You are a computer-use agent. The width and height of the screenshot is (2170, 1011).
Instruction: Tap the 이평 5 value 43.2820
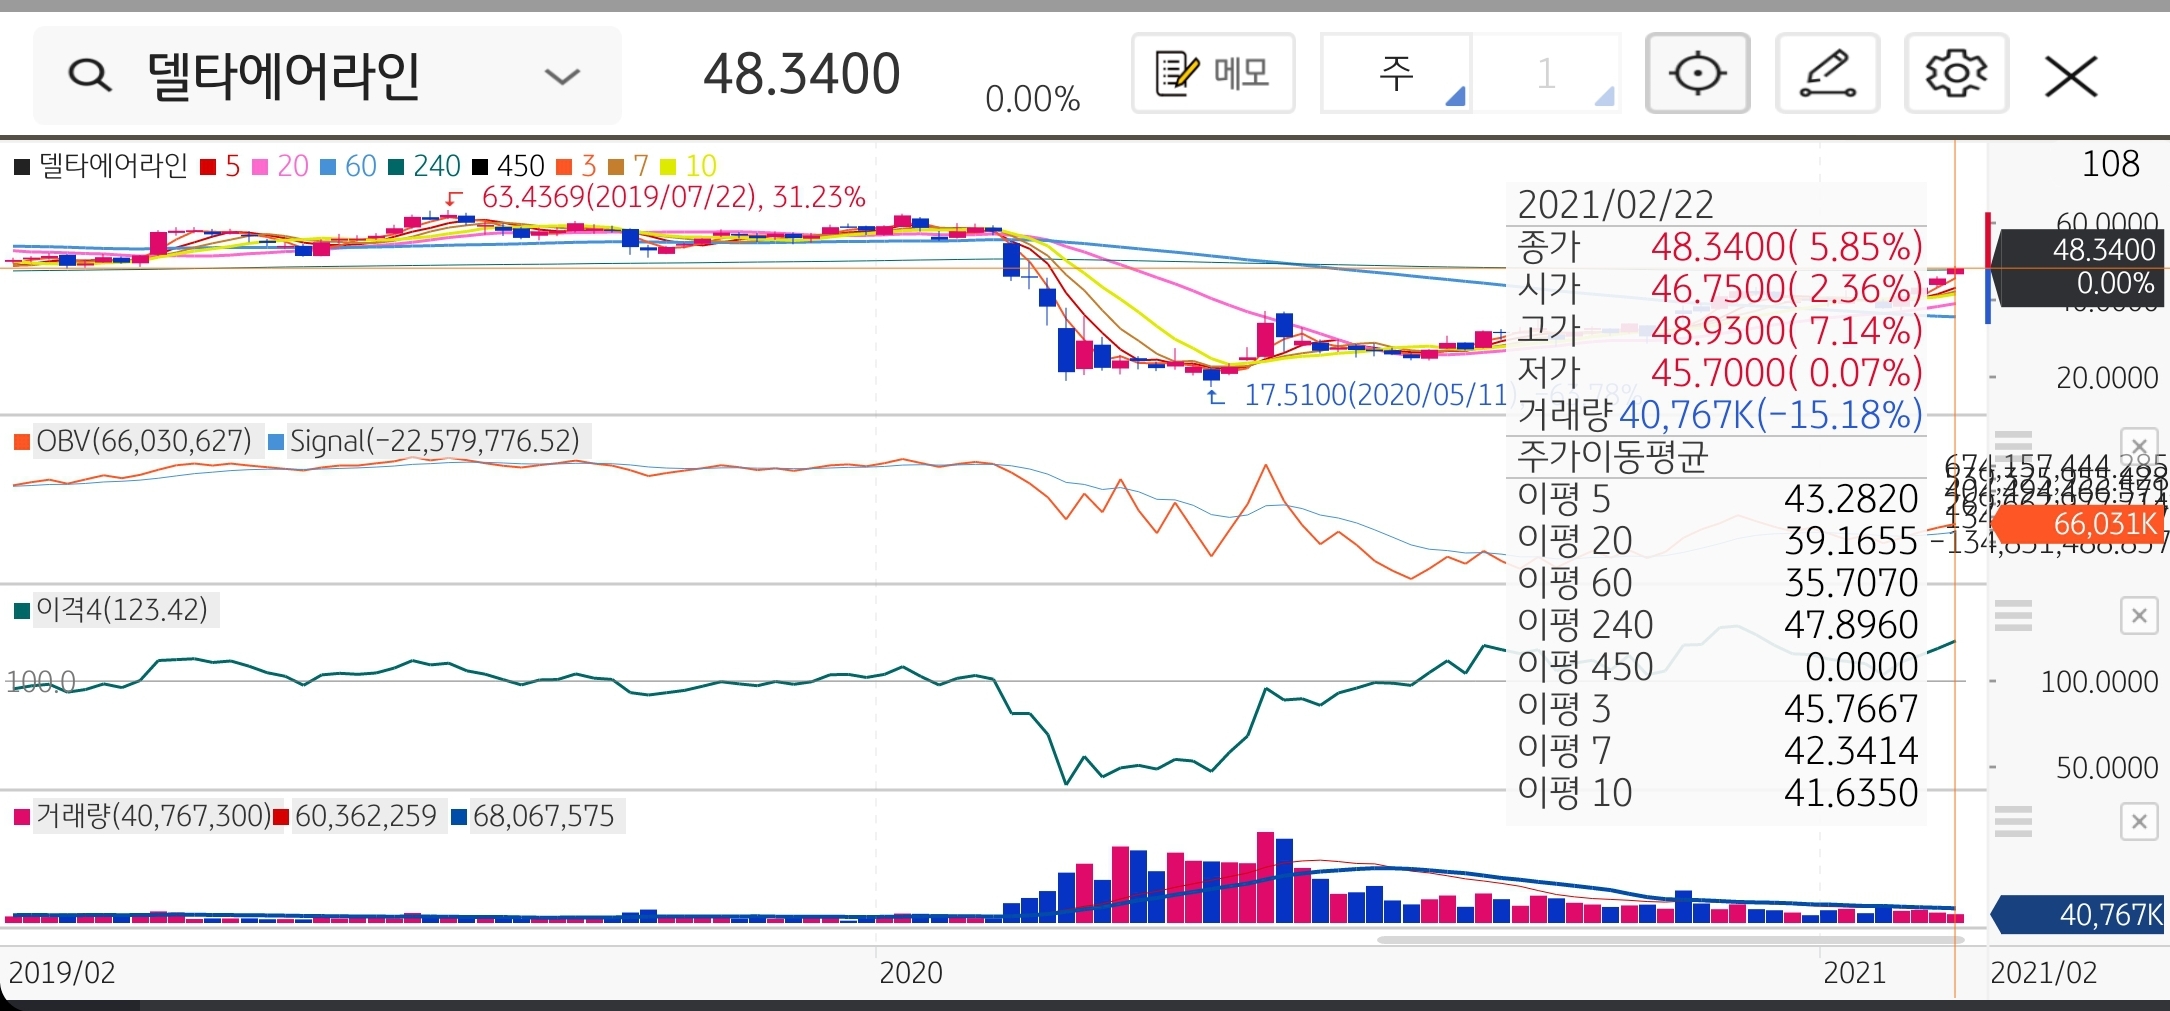click(x=1851, y=498)
